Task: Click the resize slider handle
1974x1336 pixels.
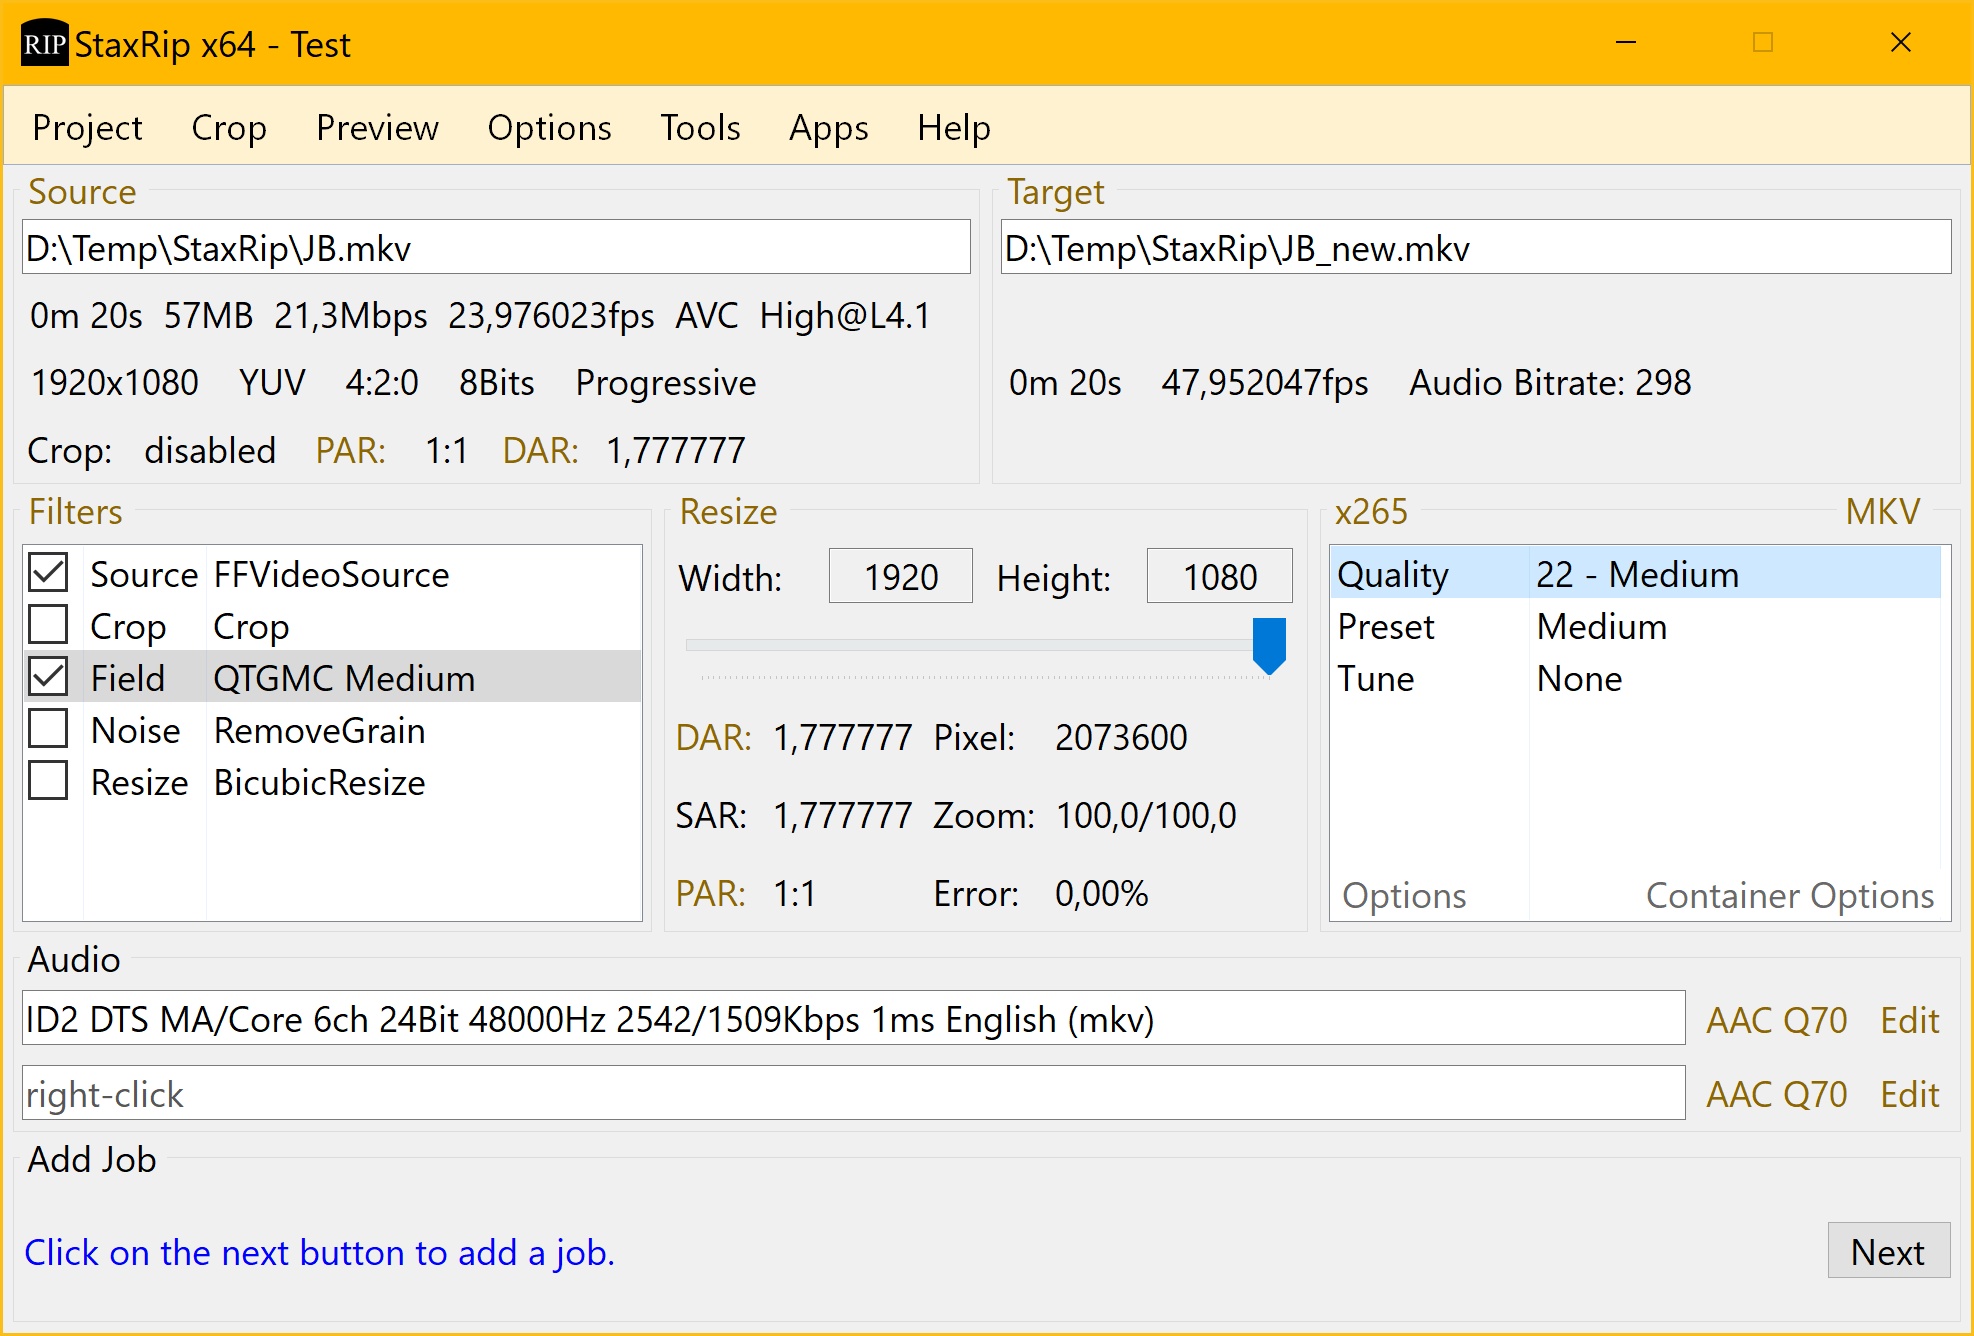Action: click(1268, 644)
